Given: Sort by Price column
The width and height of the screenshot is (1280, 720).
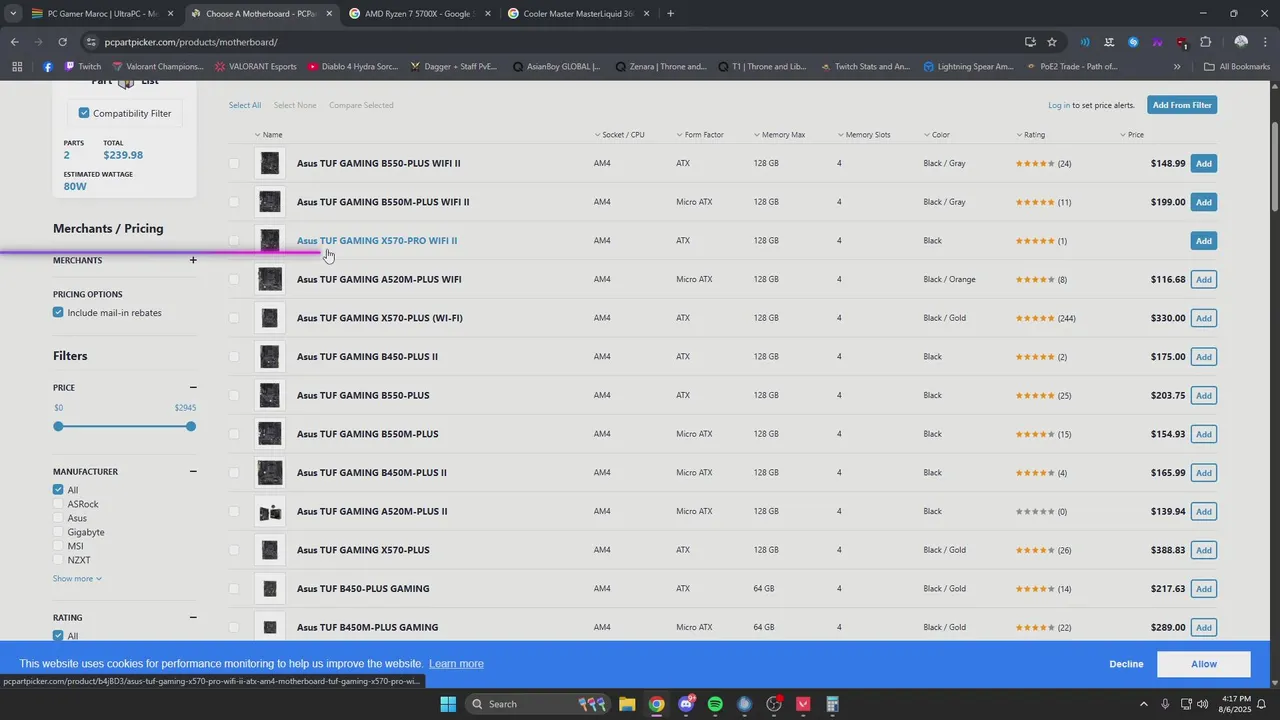Looking at the screenshot, I should (1131, 134).
